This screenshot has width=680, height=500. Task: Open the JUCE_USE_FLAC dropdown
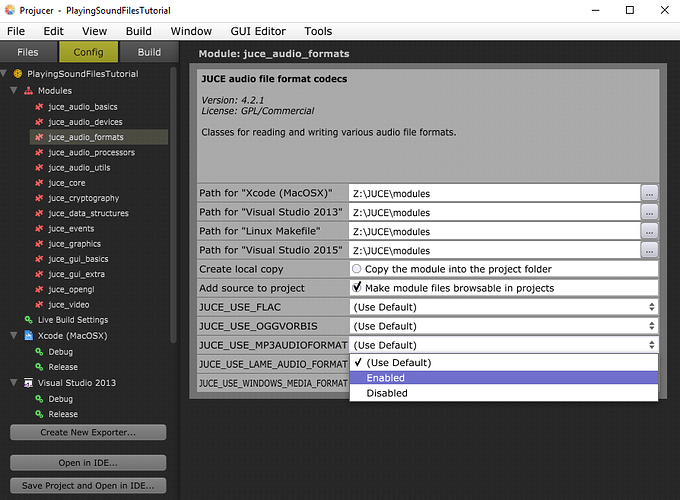tap(503, 307)
